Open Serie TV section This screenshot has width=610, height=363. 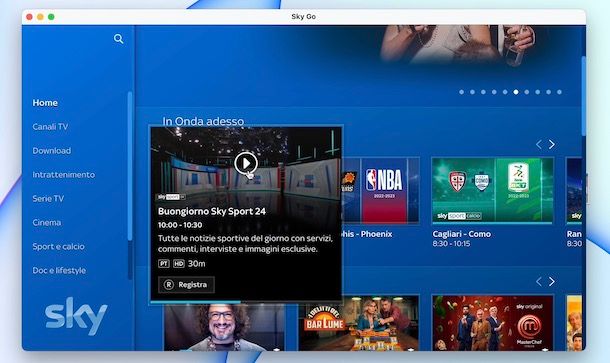48,198
